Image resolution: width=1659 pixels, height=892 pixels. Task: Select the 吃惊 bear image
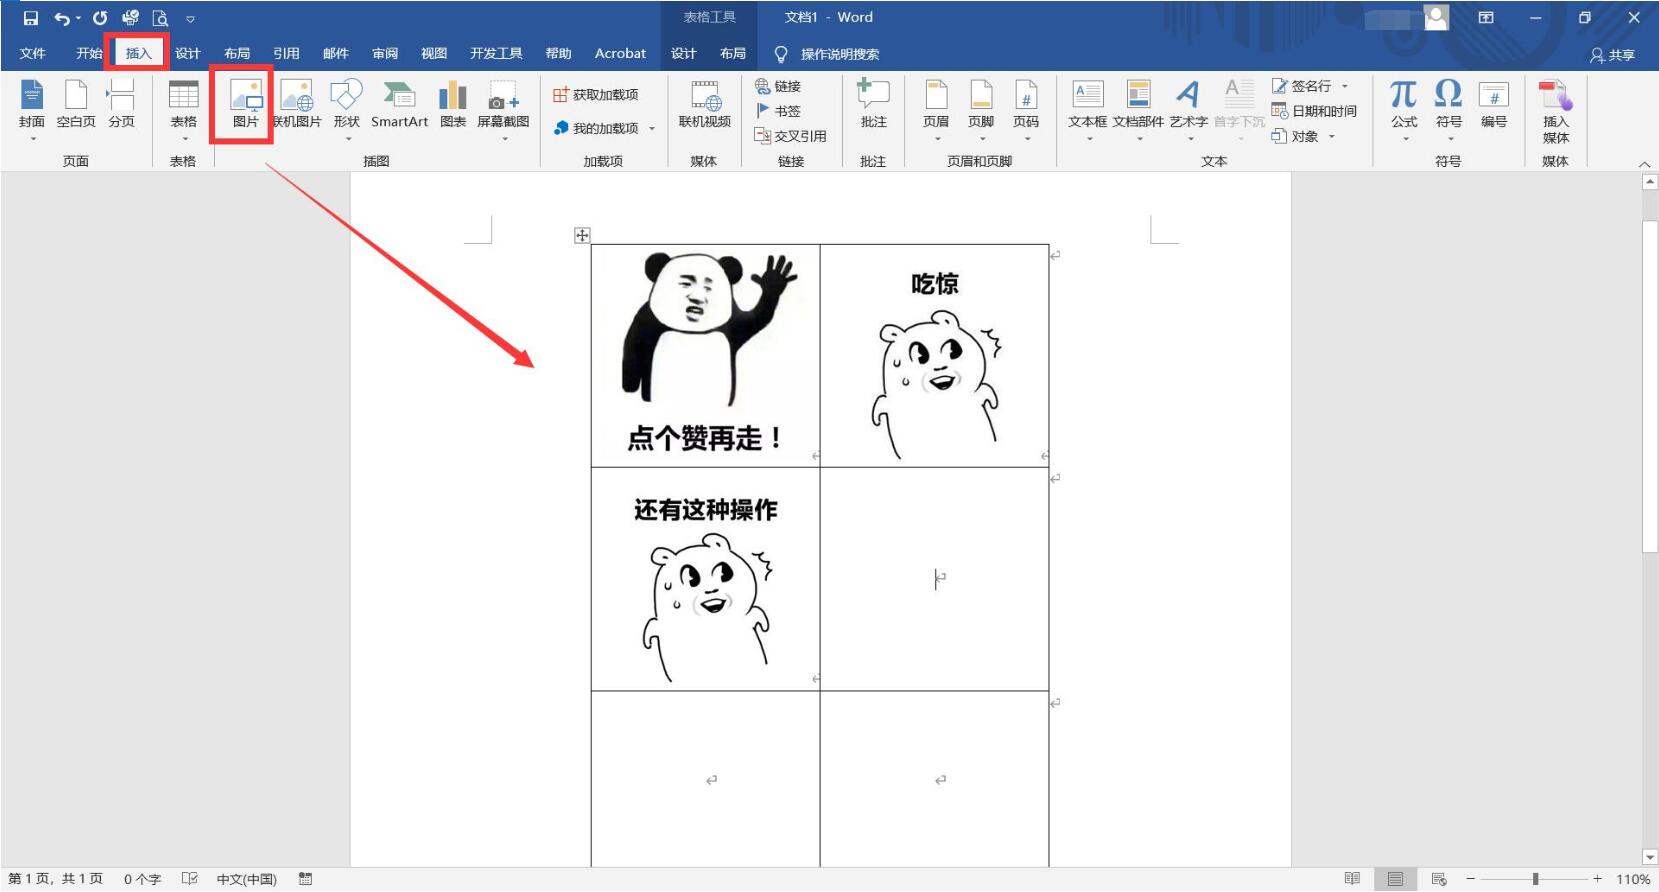(x=935, y=363)
